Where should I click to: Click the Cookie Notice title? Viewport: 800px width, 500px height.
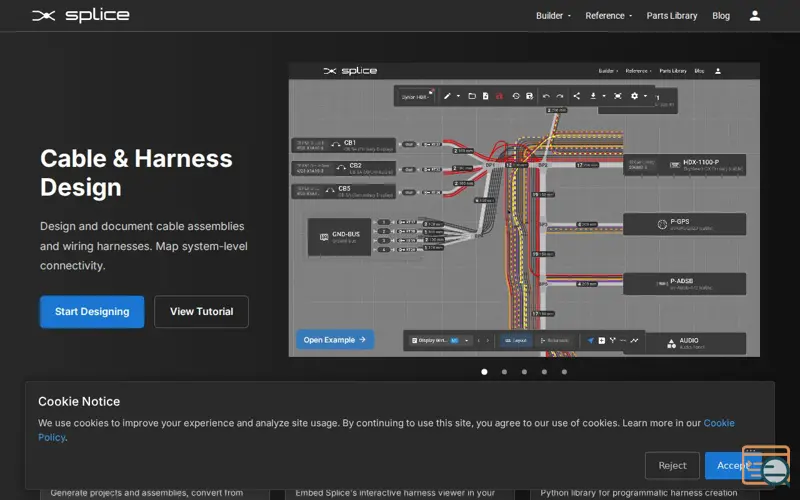point(79,402)
